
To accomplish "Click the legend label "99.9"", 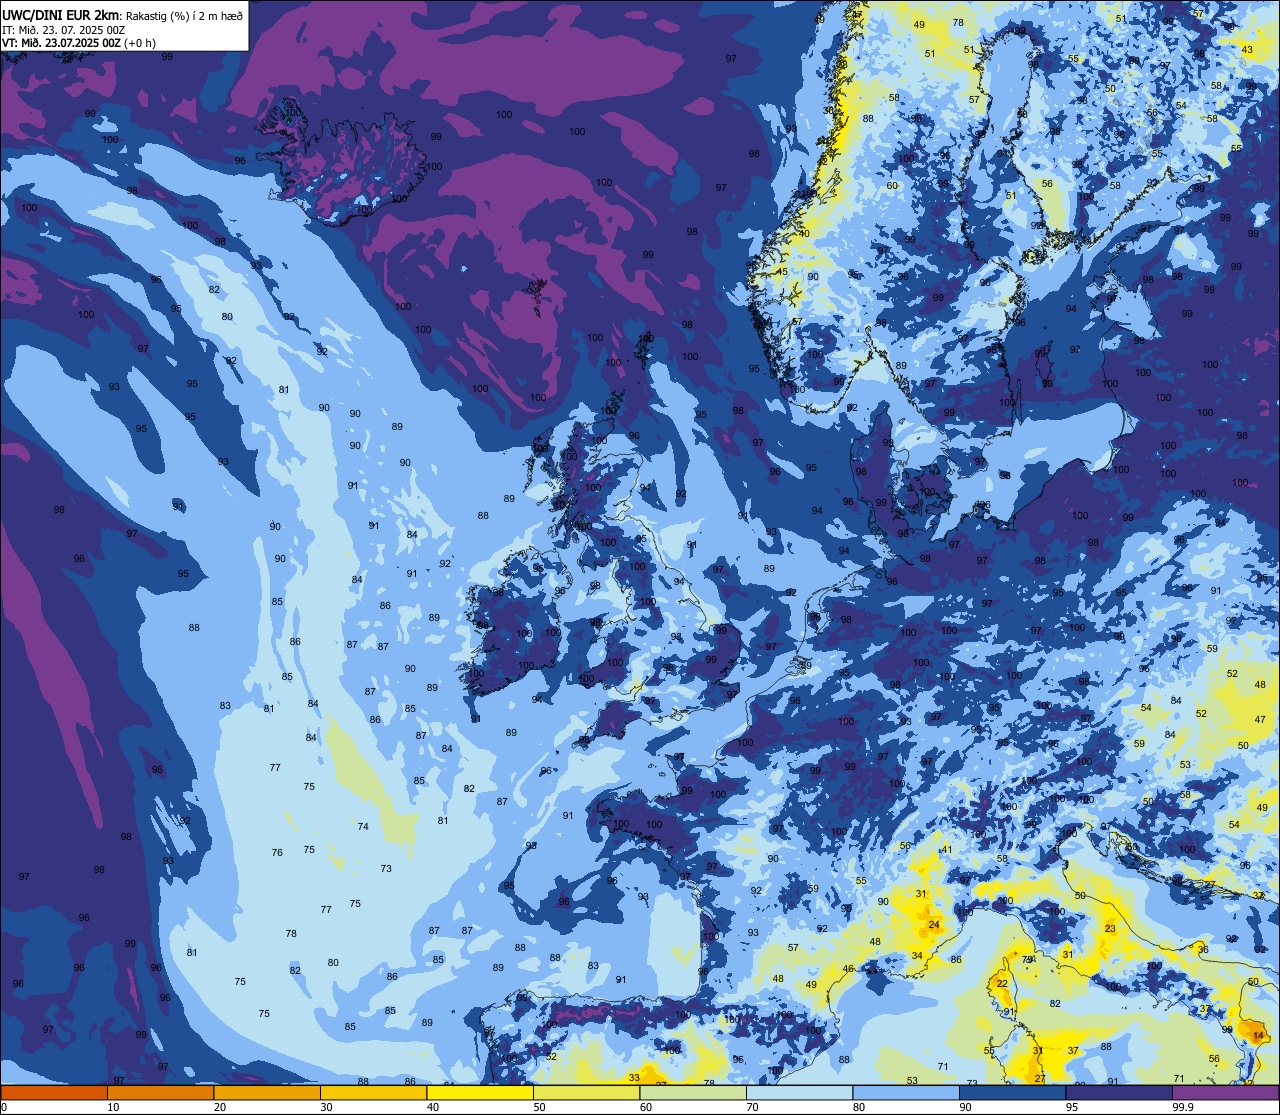I will click(1183, 1107).
